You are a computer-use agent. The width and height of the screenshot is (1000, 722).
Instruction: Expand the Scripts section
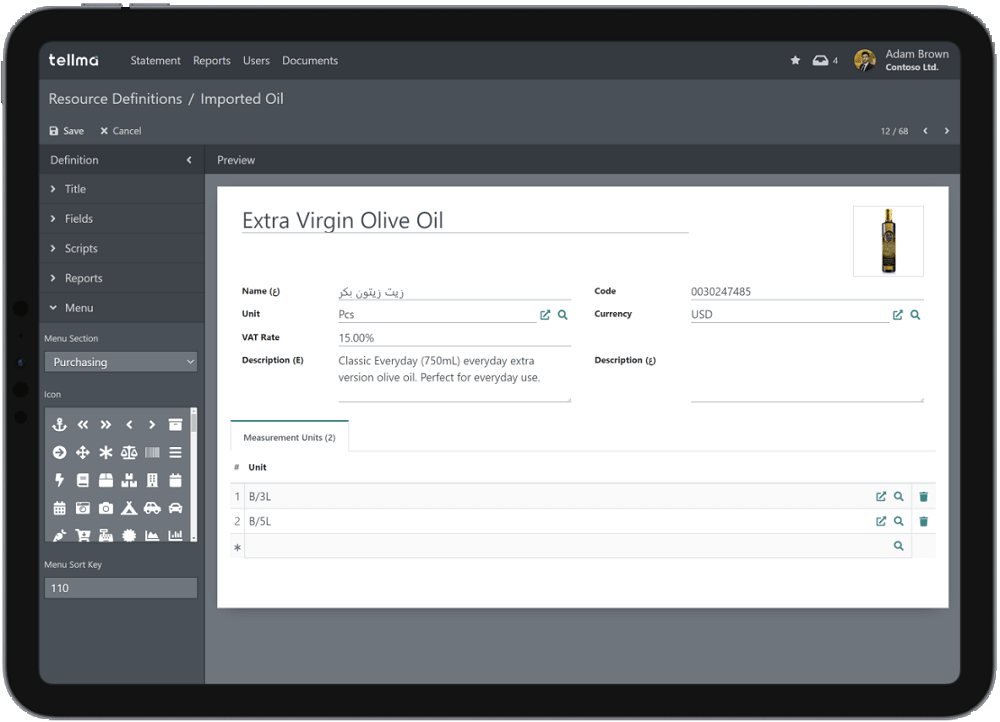pyautogui.click(x=122, y=249)
